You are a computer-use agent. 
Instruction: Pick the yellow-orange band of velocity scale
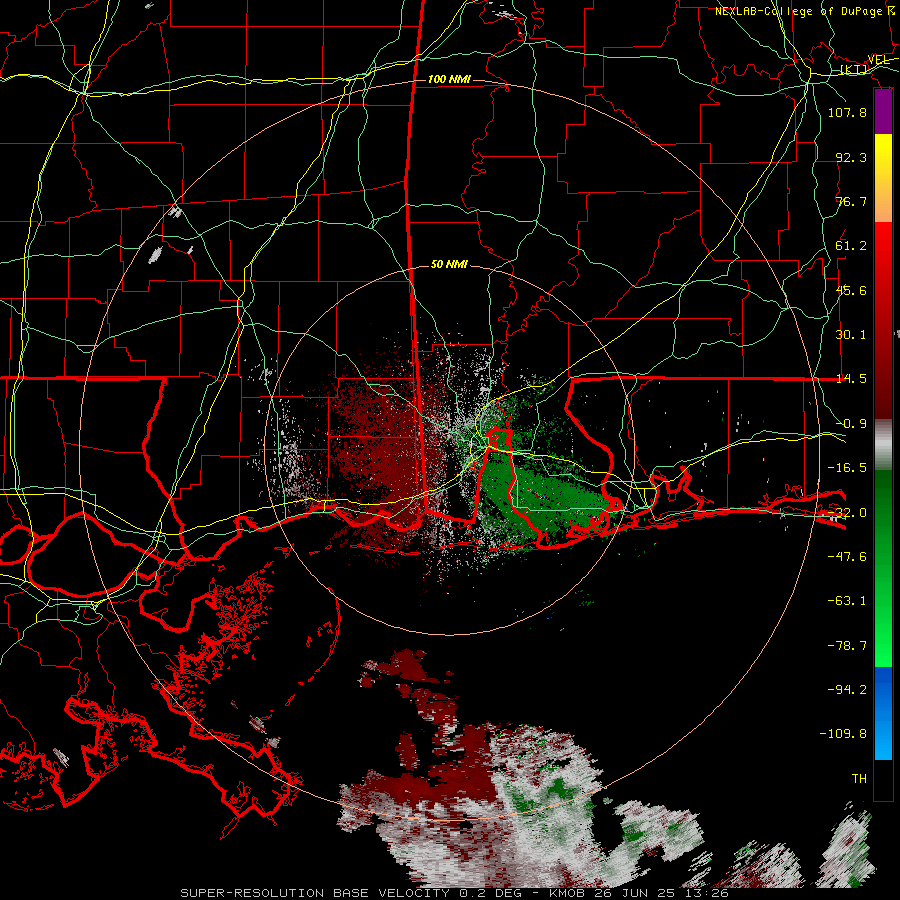[x=883, y=178]
